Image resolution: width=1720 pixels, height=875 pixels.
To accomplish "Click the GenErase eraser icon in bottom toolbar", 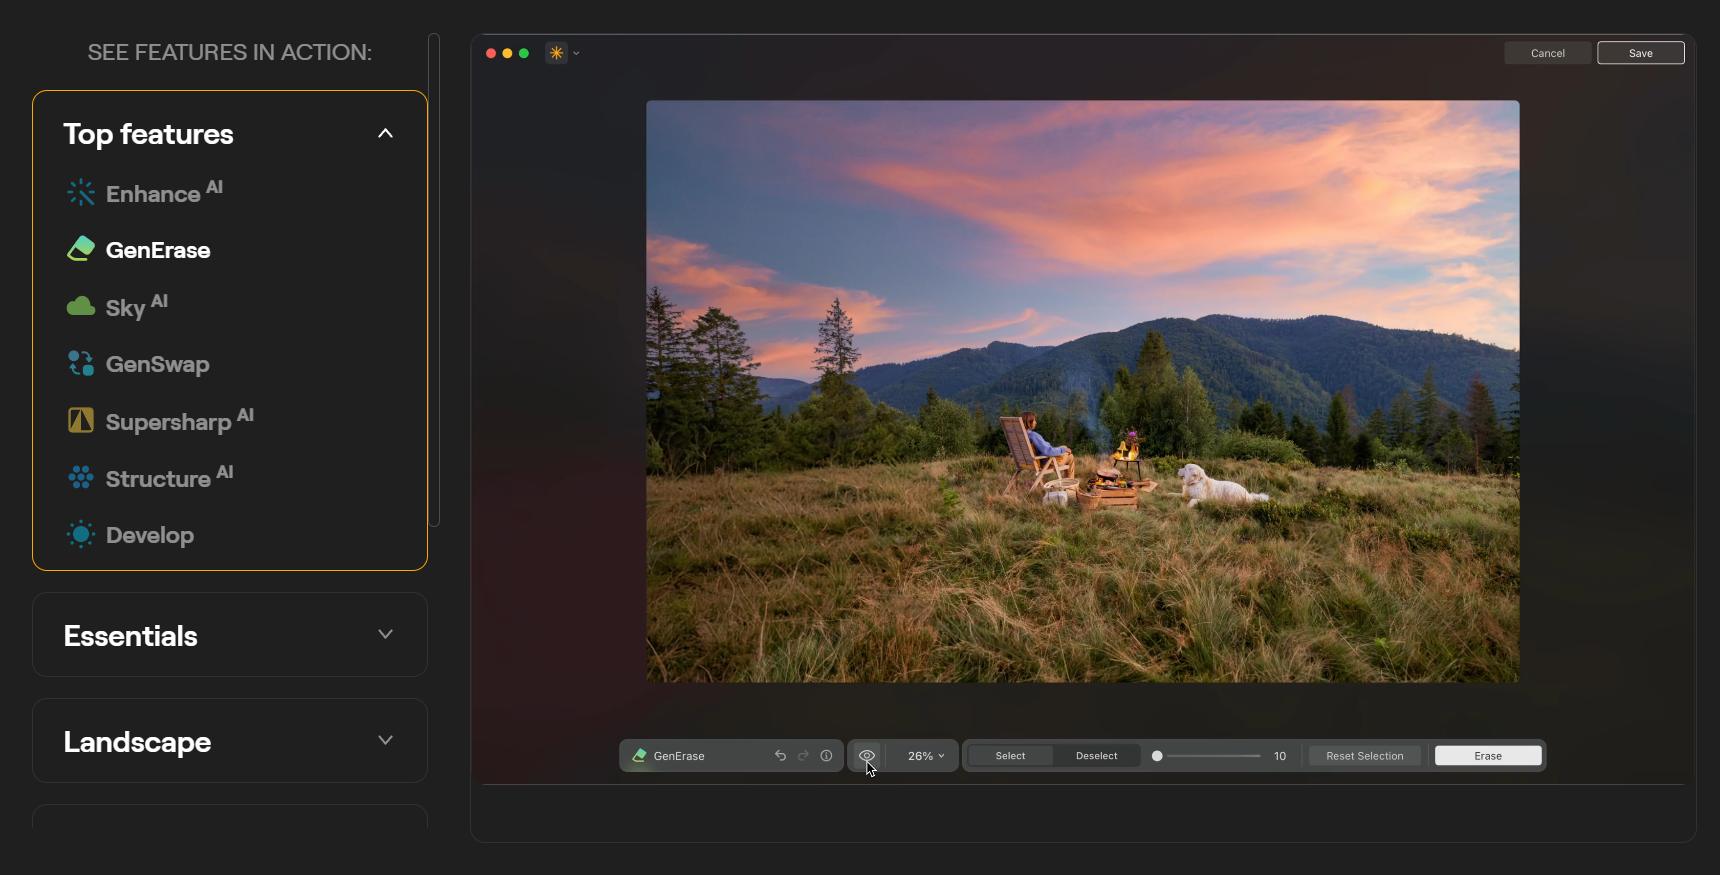I will 639,756.
